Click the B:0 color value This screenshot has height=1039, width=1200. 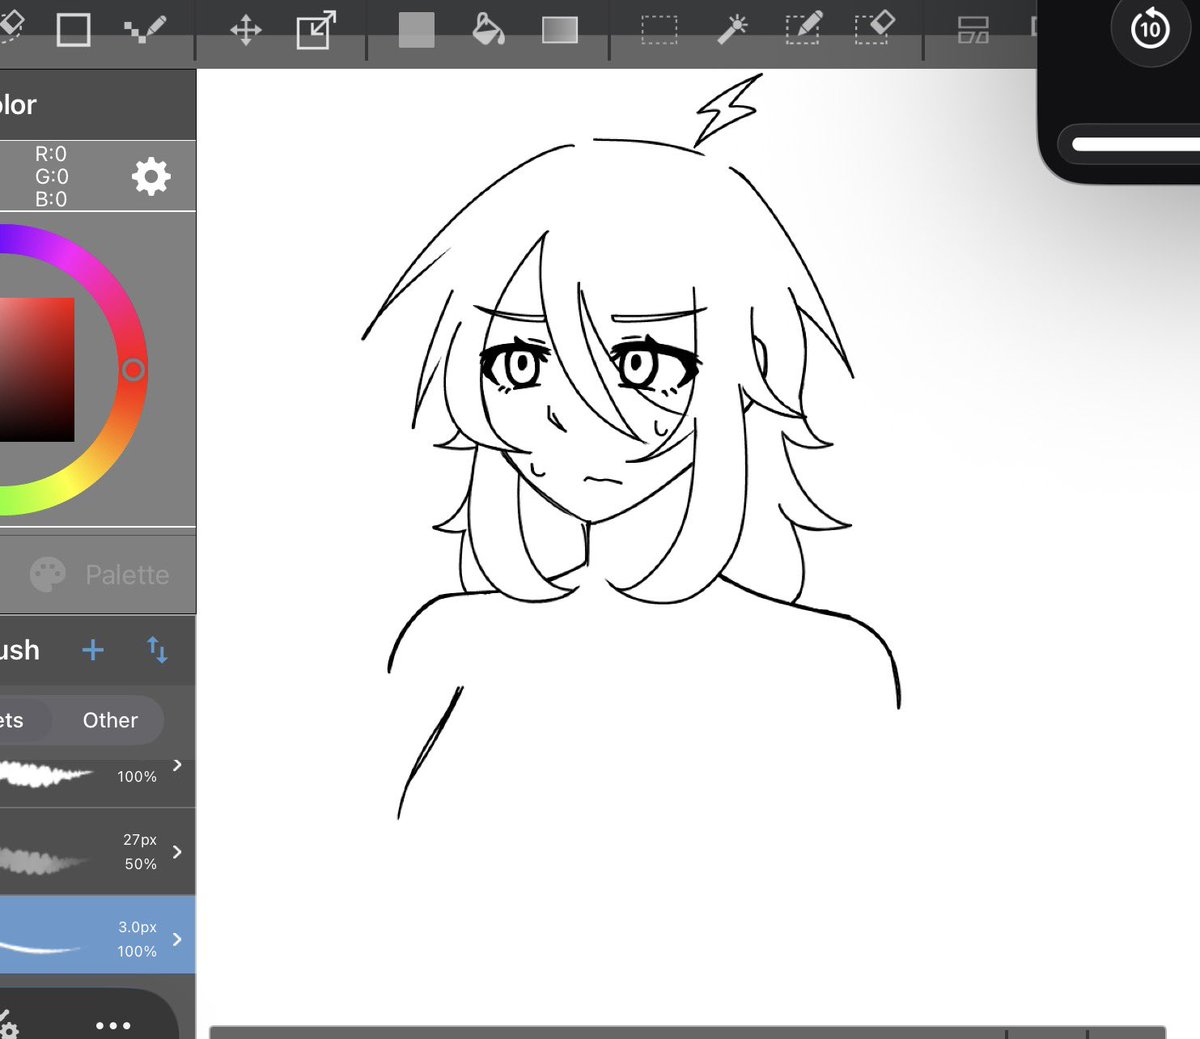(x=51, y=199)
